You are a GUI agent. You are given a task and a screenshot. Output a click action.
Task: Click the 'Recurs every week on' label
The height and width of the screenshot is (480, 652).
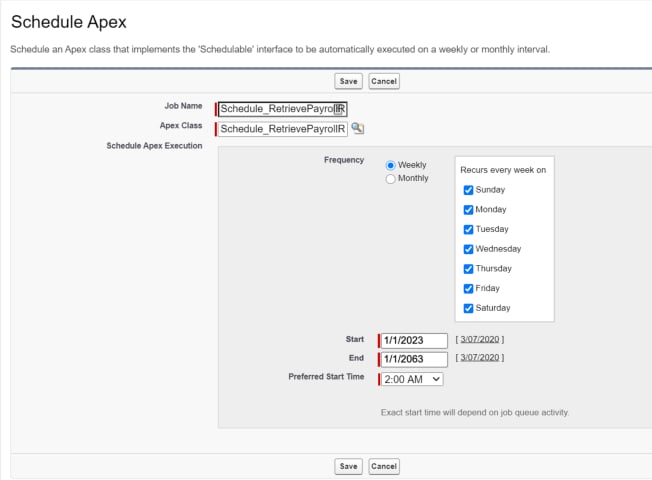click(x=503, y=170)
